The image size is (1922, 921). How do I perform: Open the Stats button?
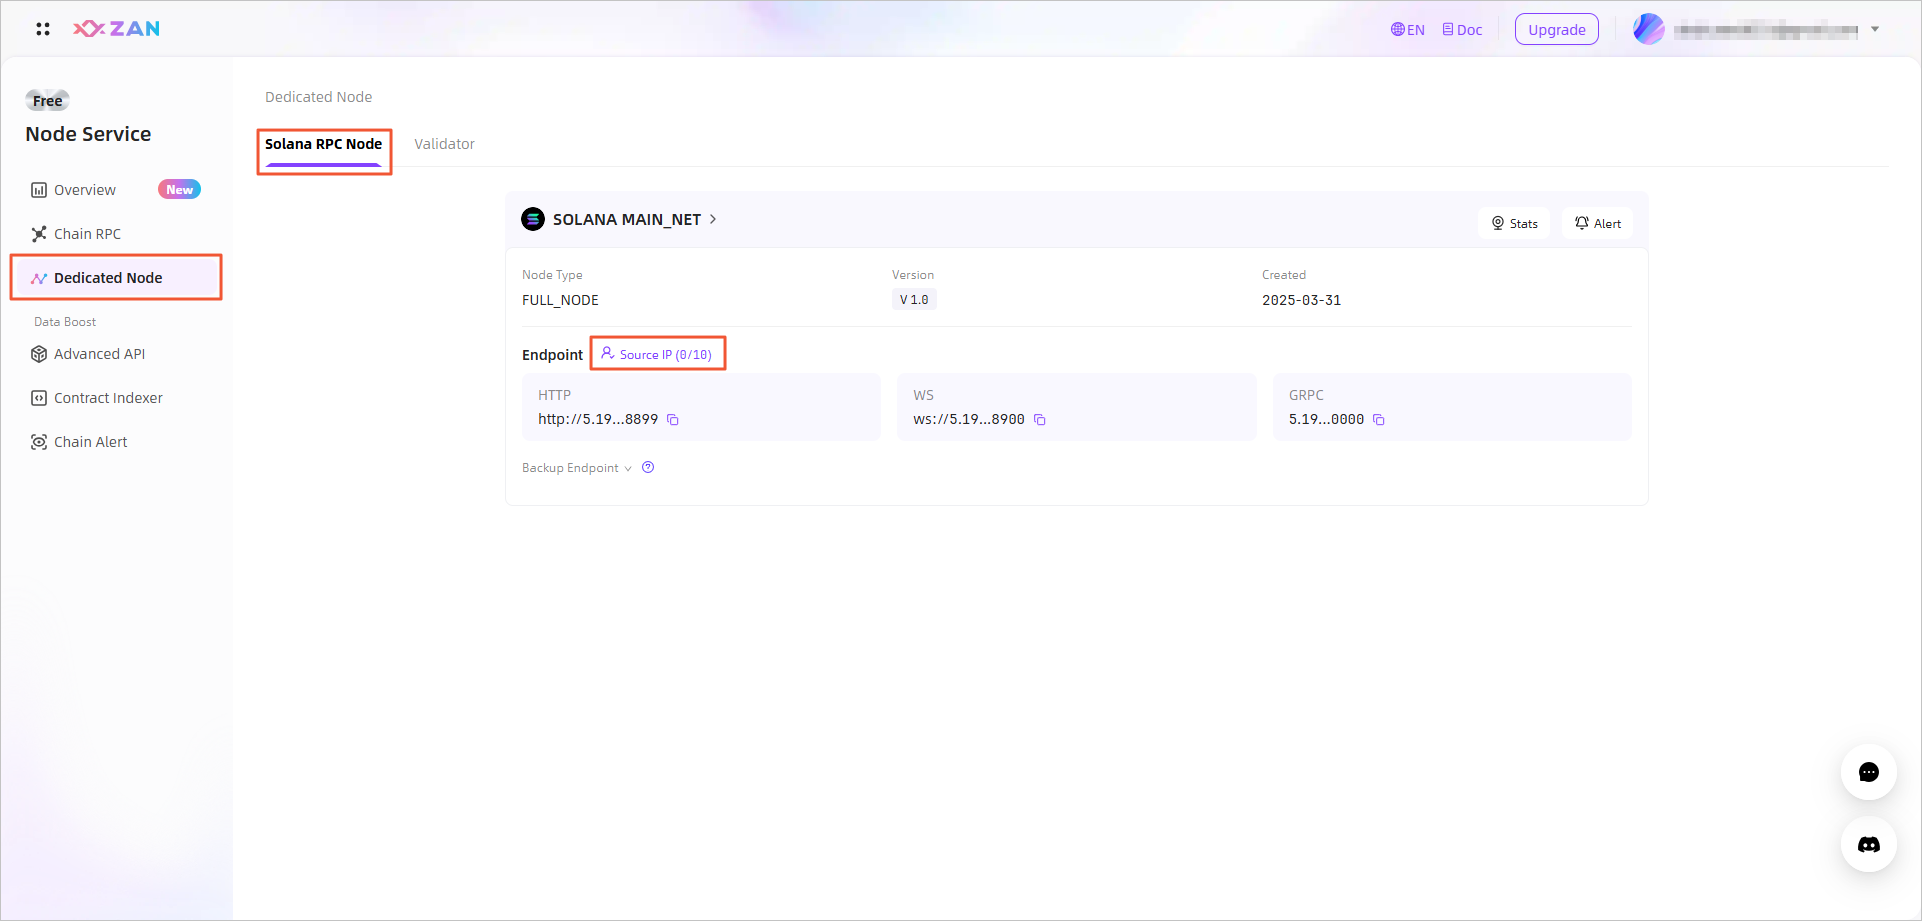[x=1514, y=223]
